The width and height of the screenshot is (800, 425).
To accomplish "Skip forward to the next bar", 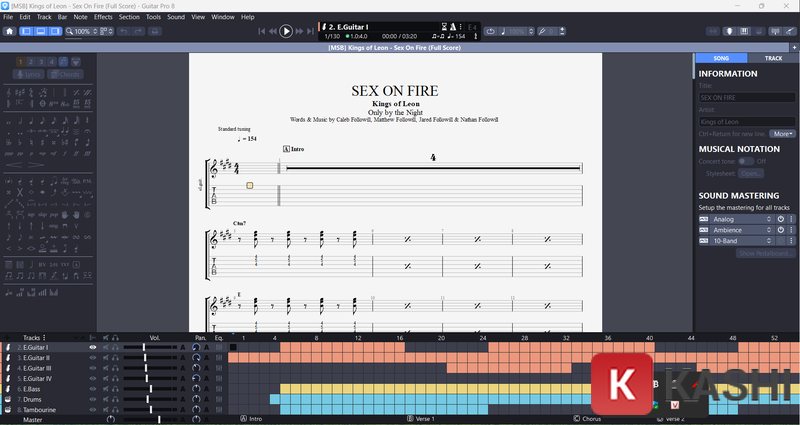I will click(299, 31).
